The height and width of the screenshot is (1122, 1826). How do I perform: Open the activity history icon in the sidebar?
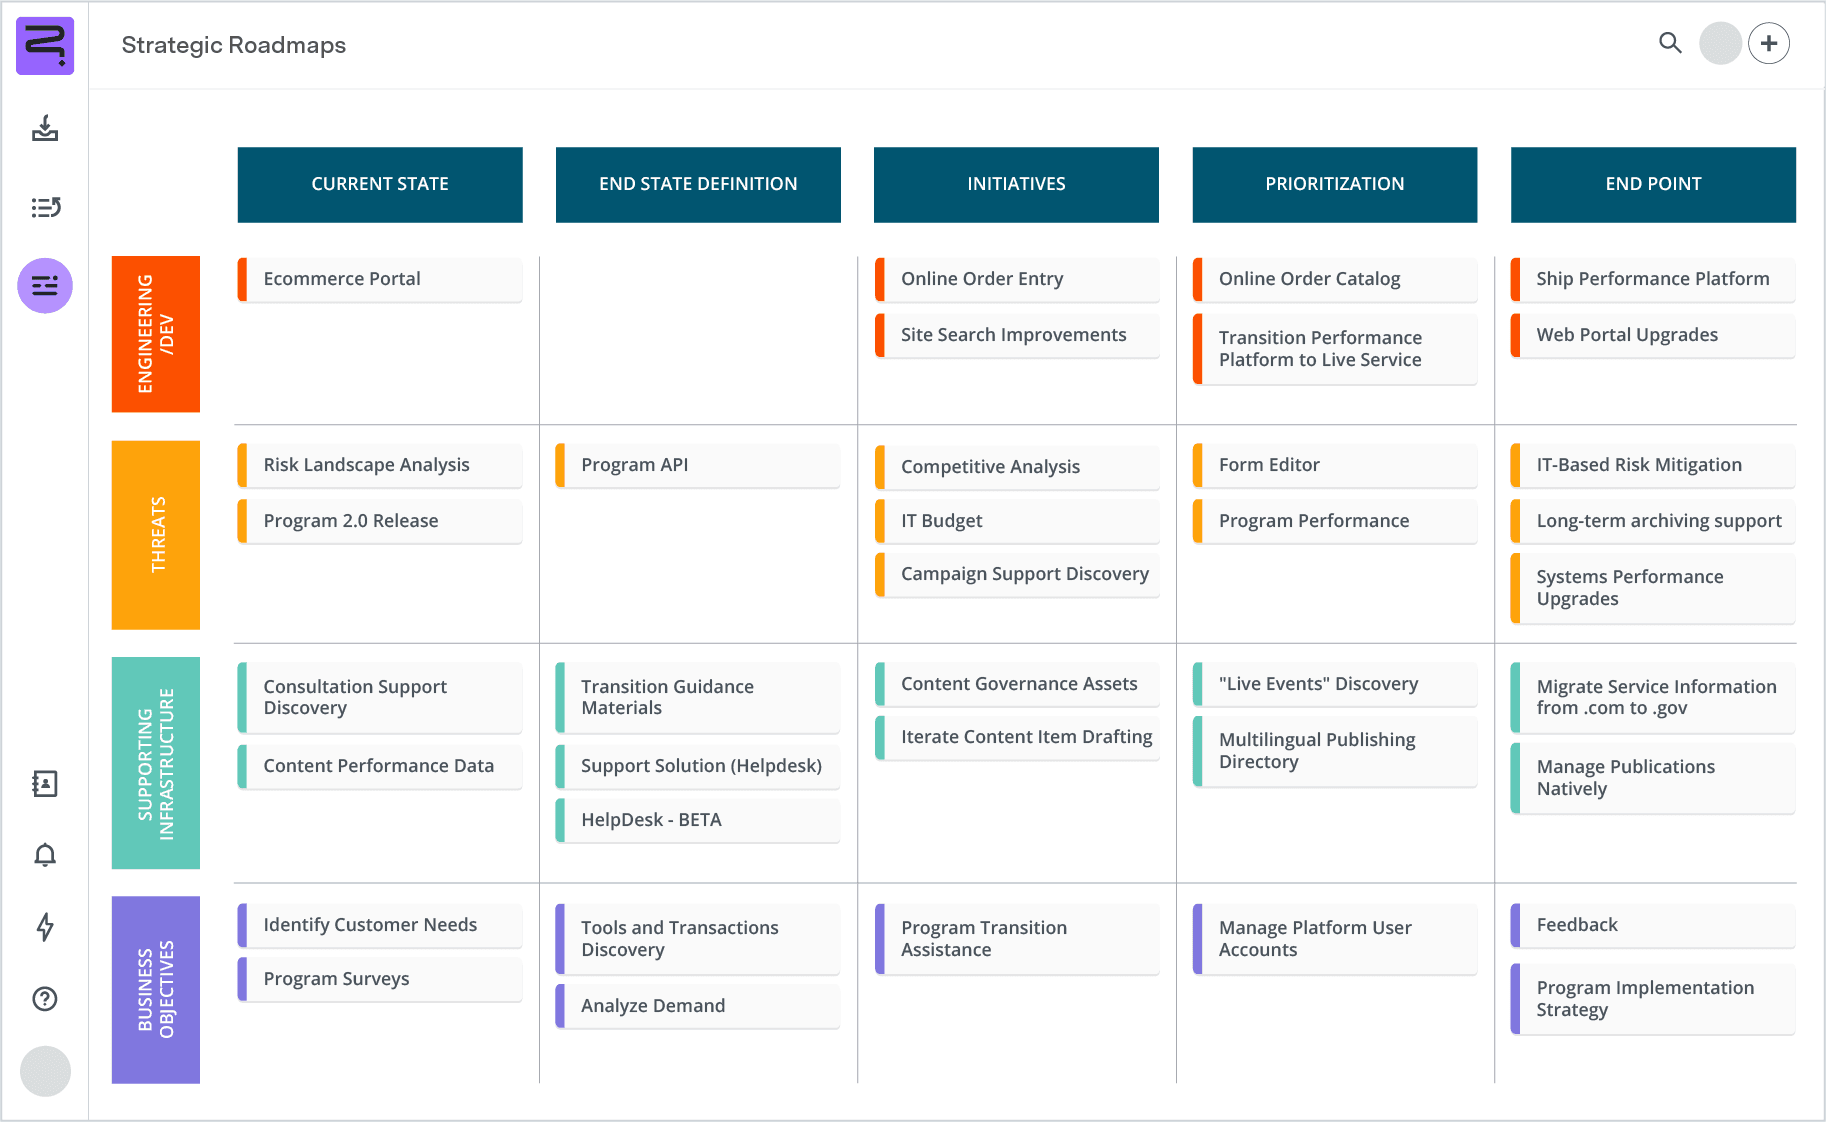point(45,207)
